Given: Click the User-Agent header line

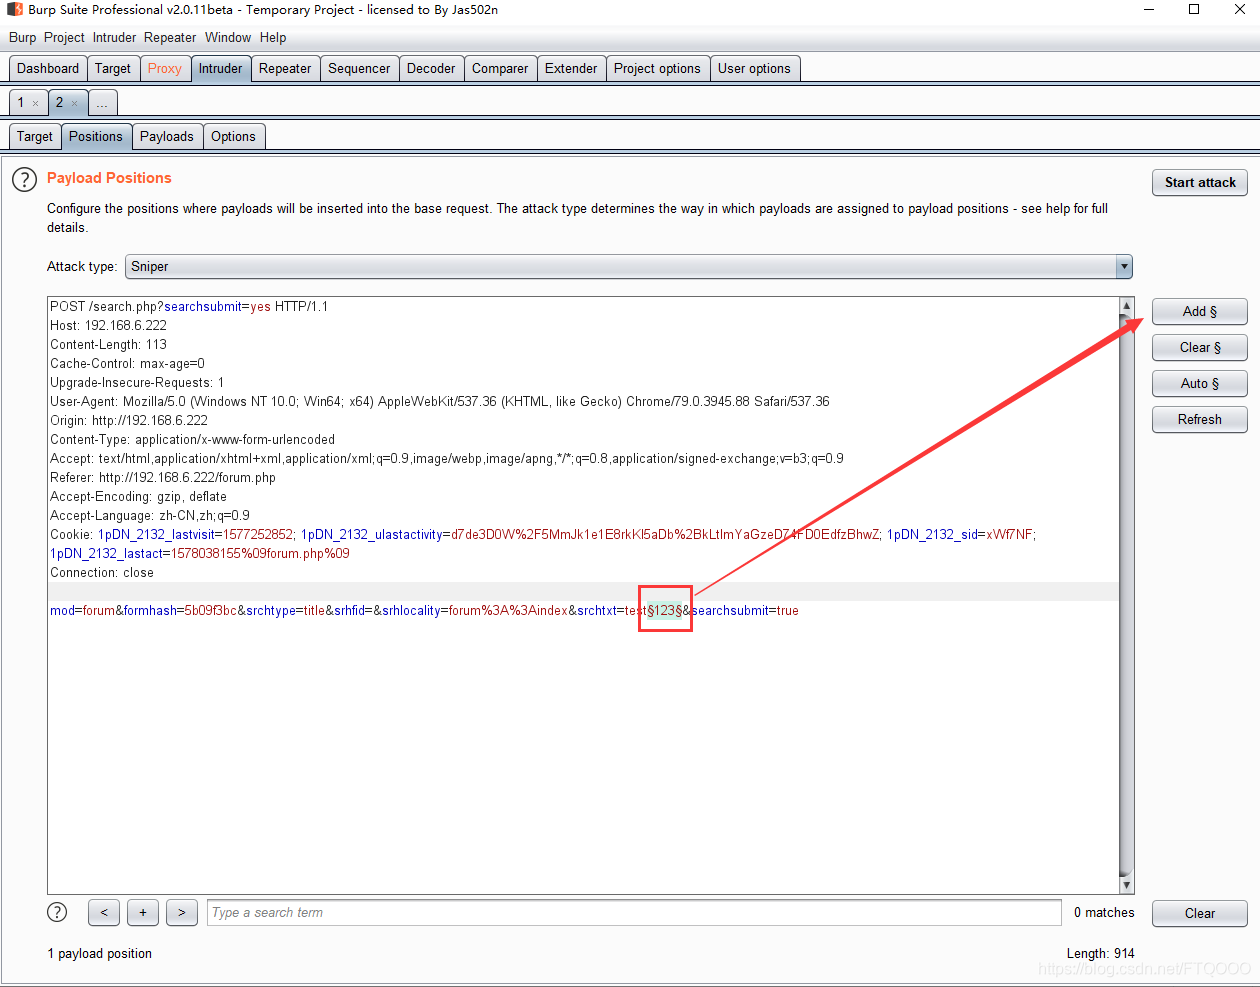Looking at the screenshot, I should [x=440, y=402].
